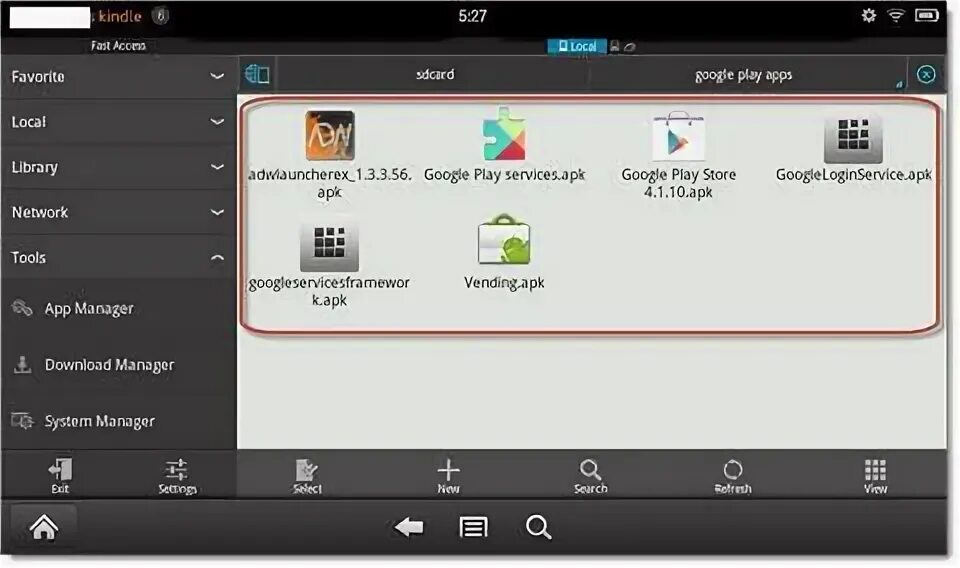Expand the Local section
This screenshot has height=568, width=960.
(118, 122)
